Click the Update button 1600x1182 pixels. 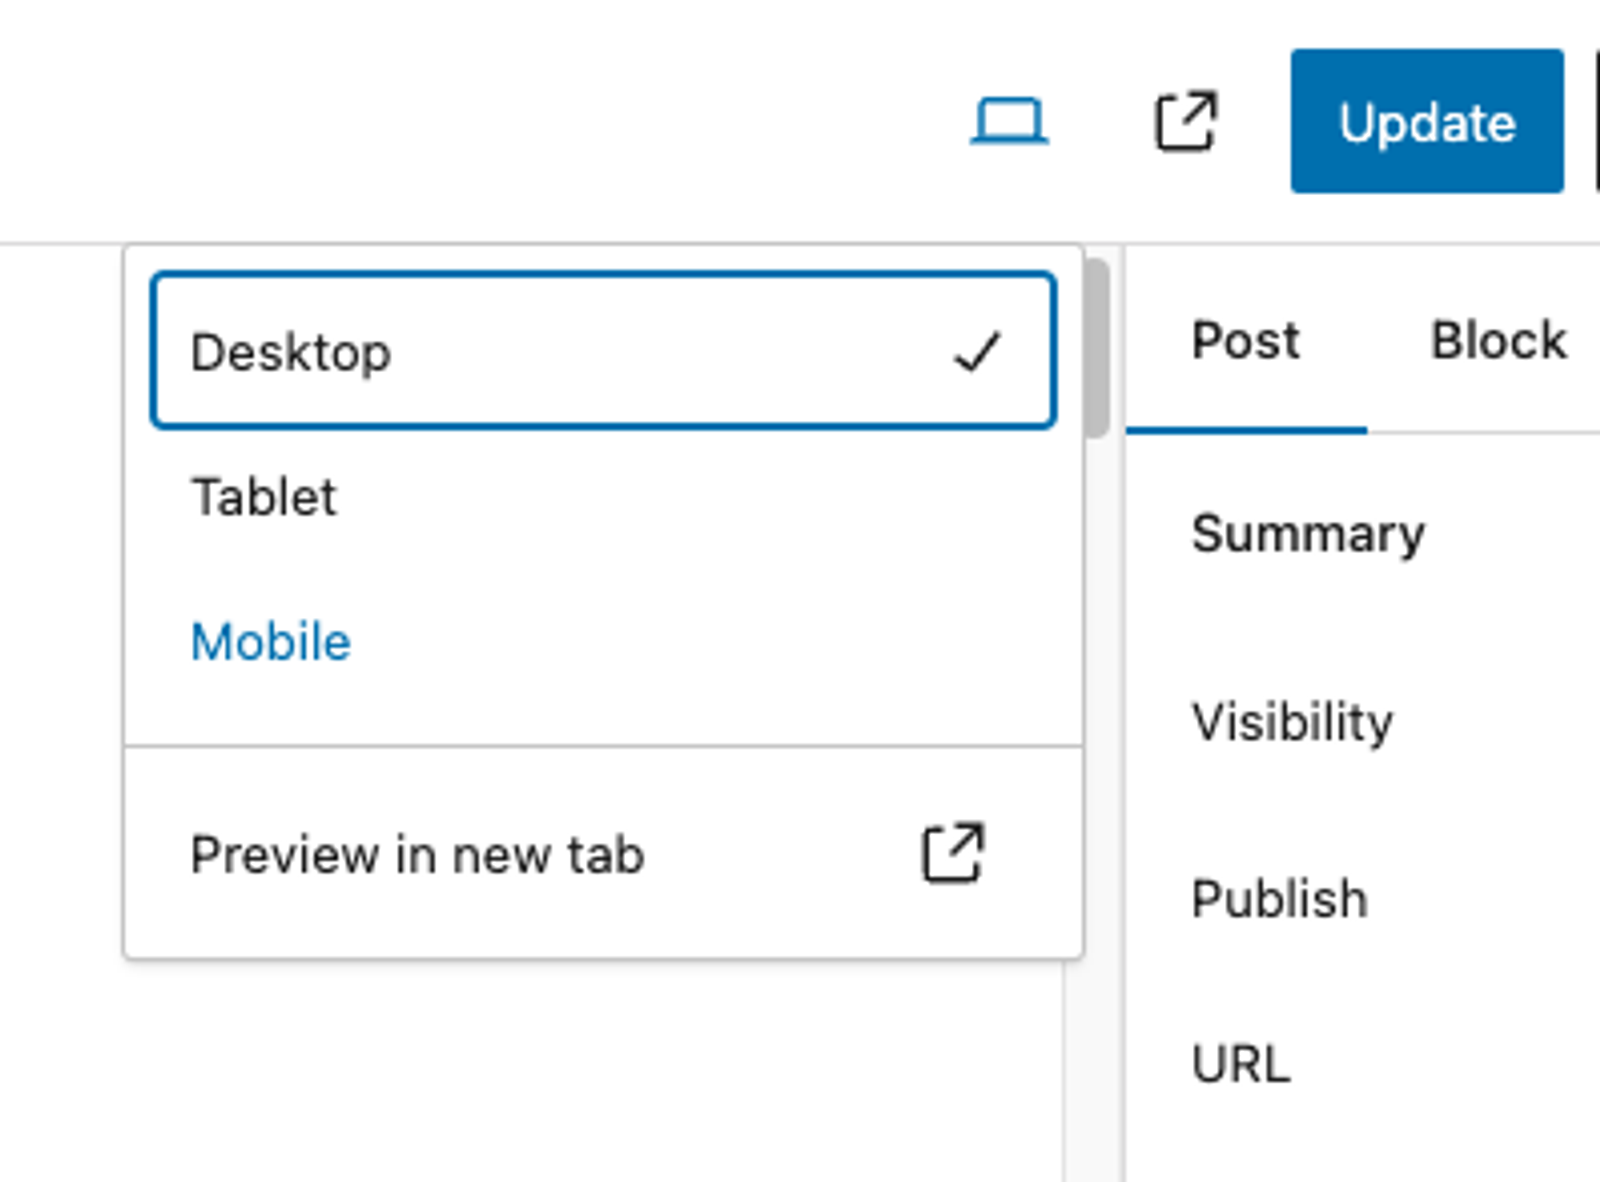pos(1427,122)
